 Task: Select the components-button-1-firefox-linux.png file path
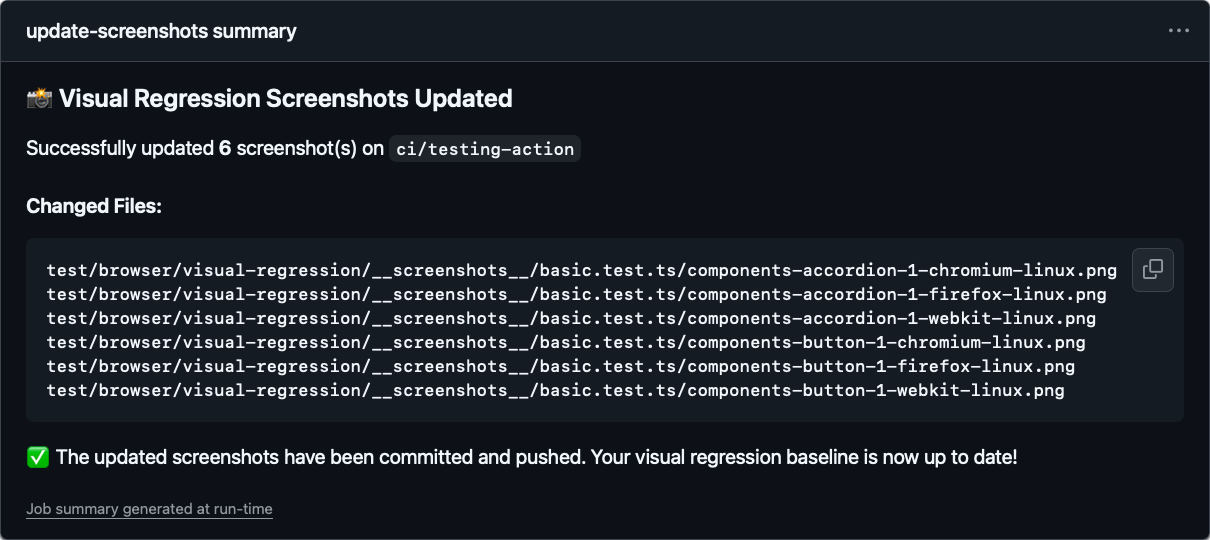coord(560,367)
